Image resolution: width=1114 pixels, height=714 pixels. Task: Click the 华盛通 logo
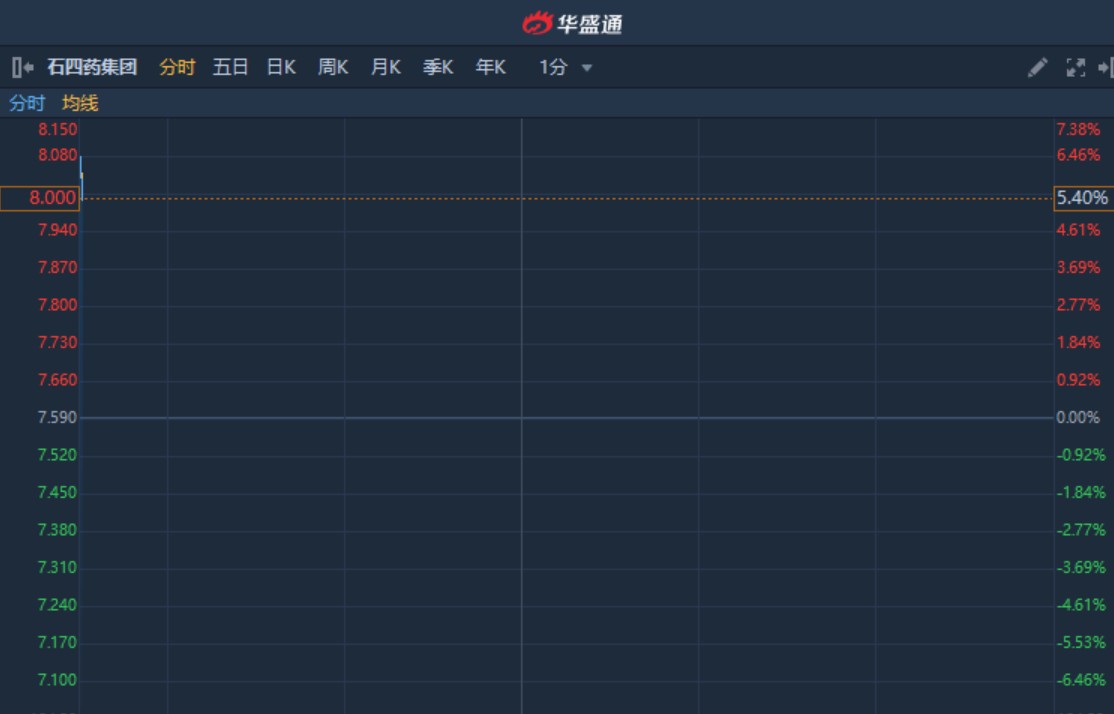tap(573, 23)
